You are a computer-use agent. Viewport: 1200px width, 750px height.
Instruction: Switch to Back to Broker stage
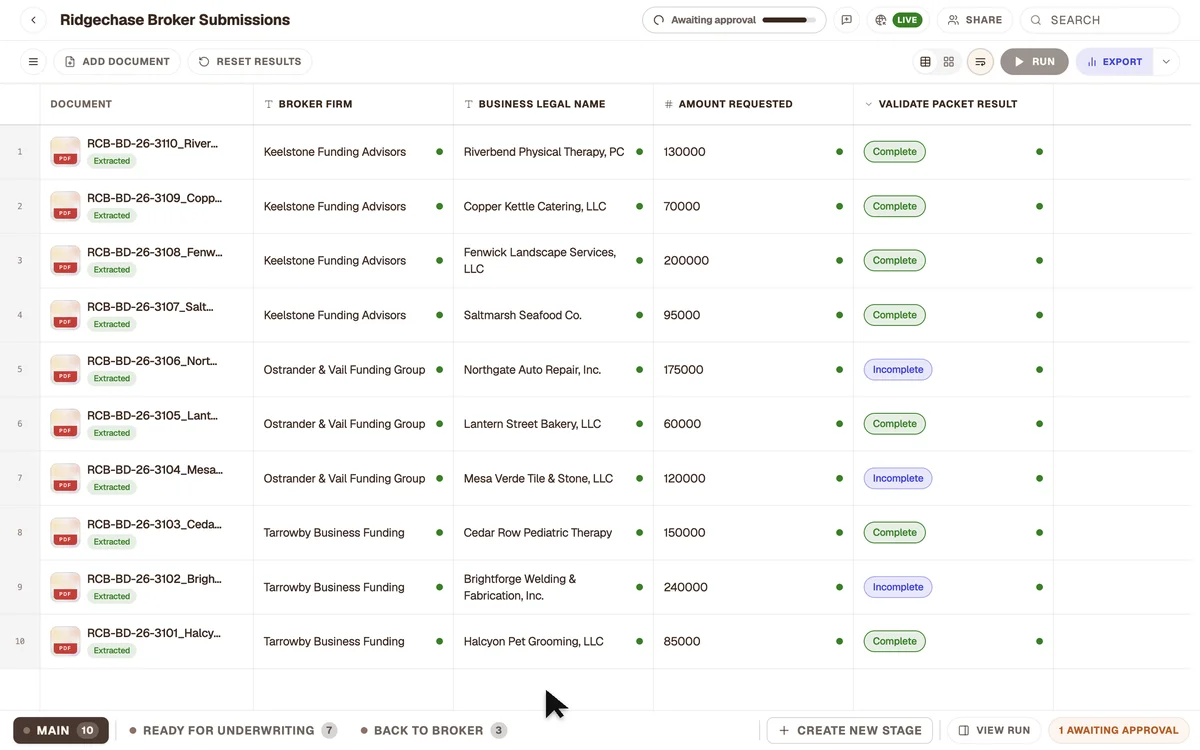[434, 731]
